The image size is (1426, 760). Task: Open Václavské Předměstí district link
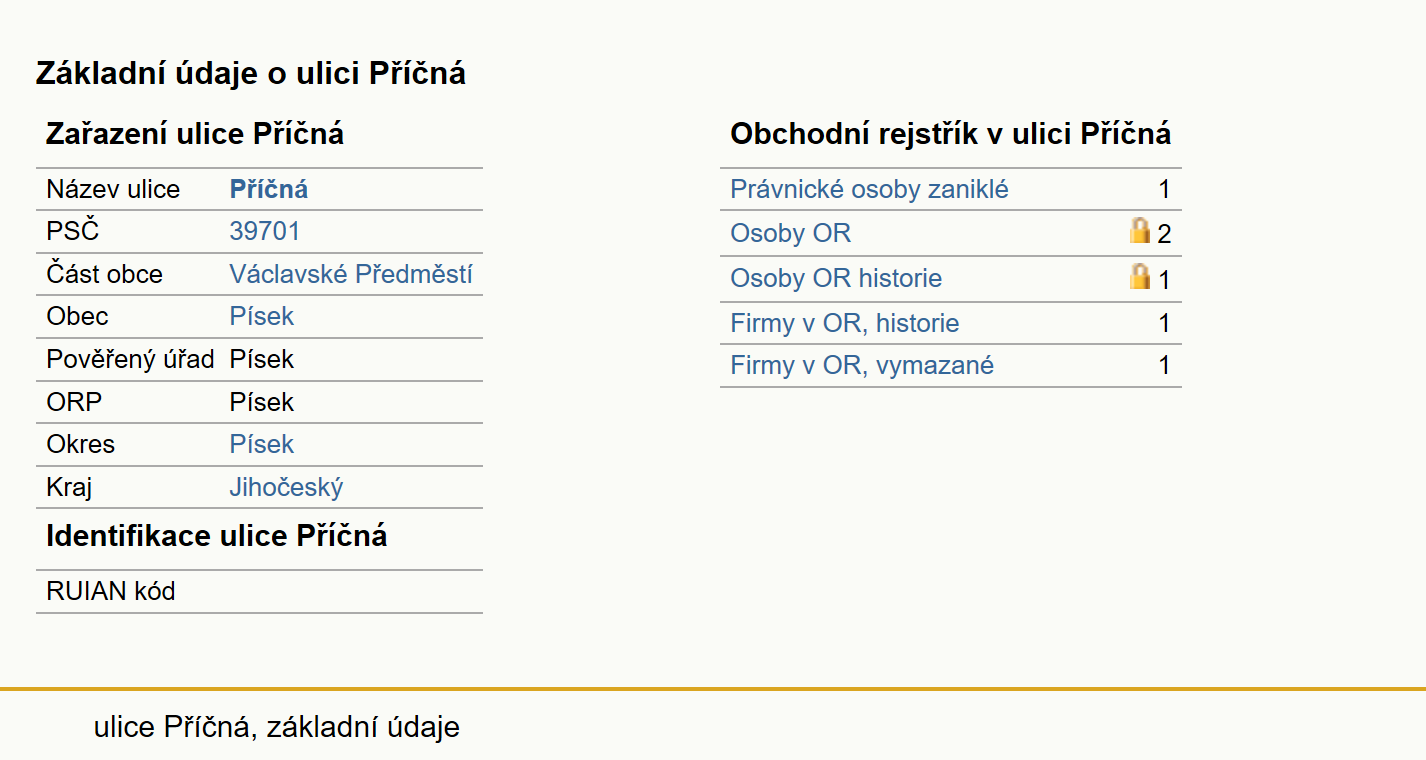pyautogui.click(x=351, y=274)
